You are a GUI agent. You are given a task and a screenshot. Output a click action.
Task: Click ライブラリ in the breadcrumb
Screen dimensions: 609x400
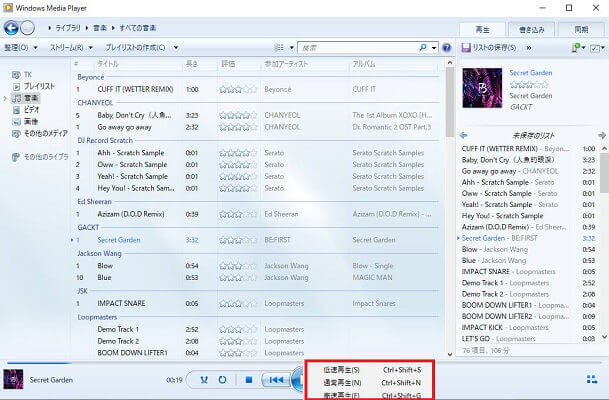pyautogui.click(x=68, y=28)
